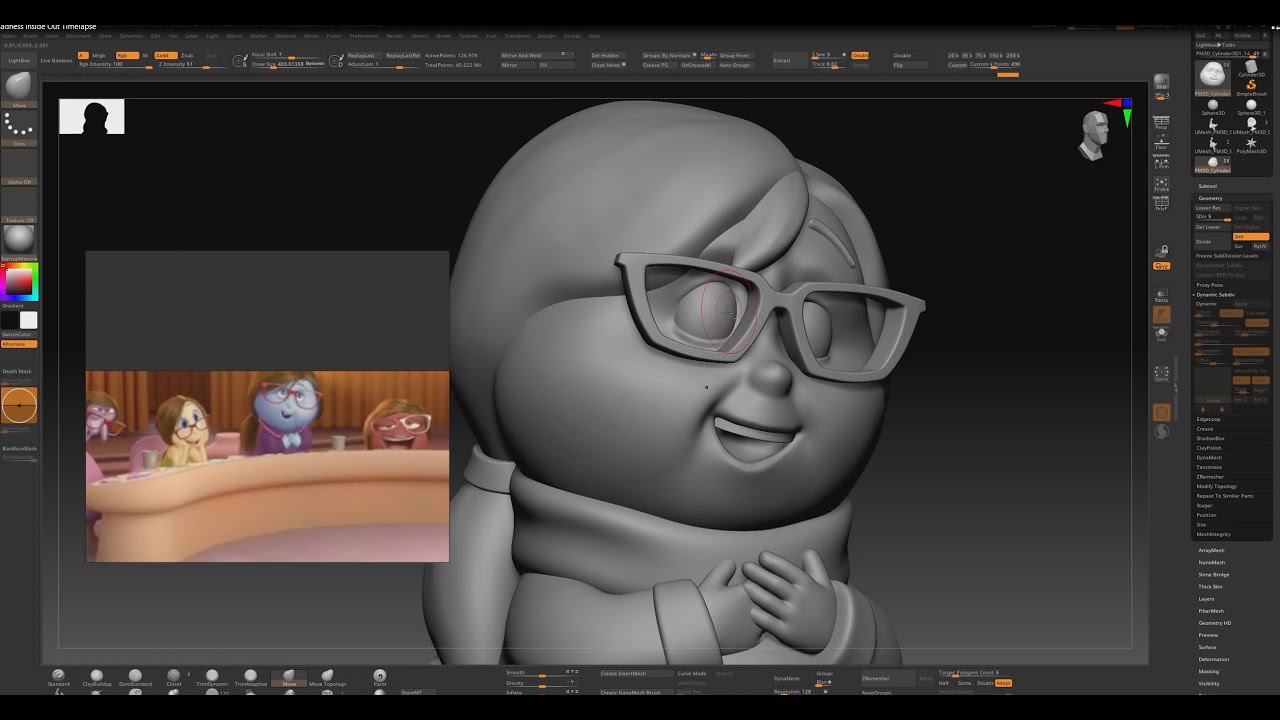
Task: Select the Move Topological brush
Action: [327, 678]
